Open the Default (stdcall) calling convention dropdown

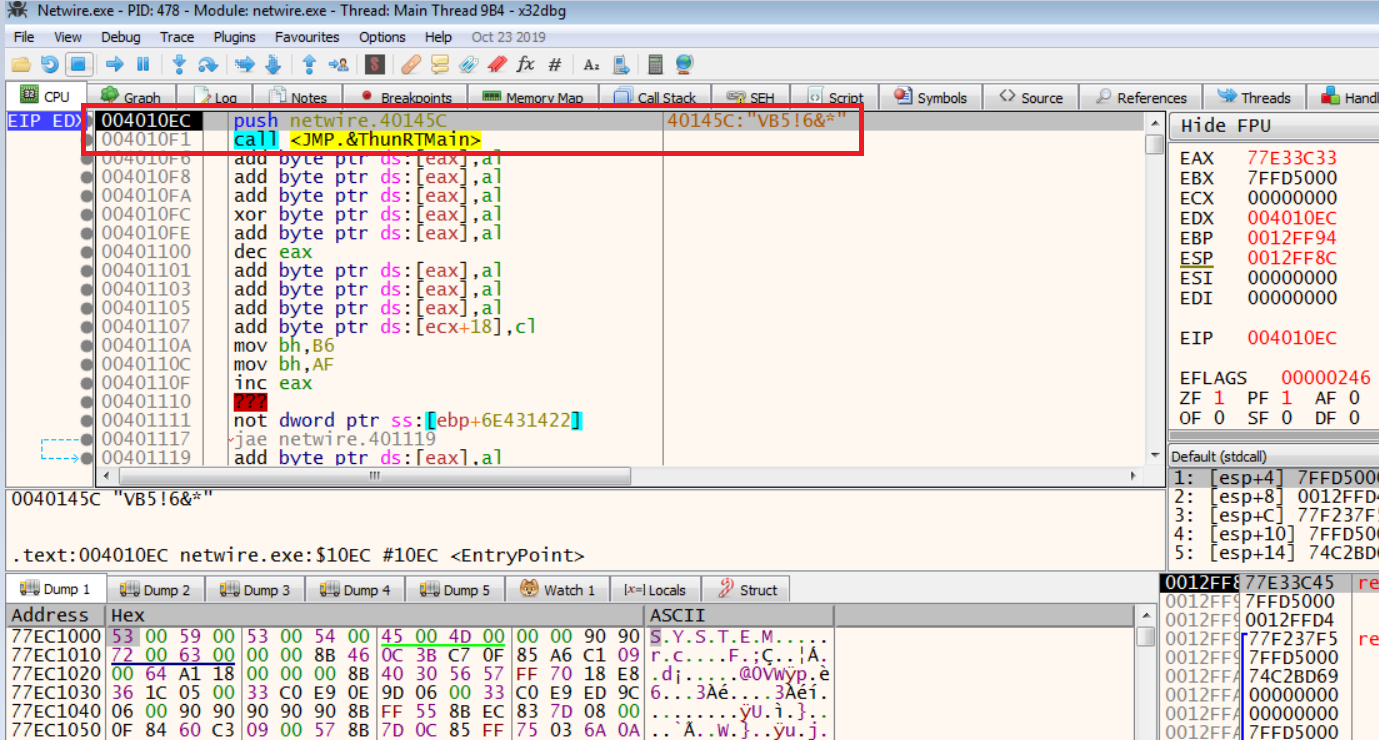1270,457
